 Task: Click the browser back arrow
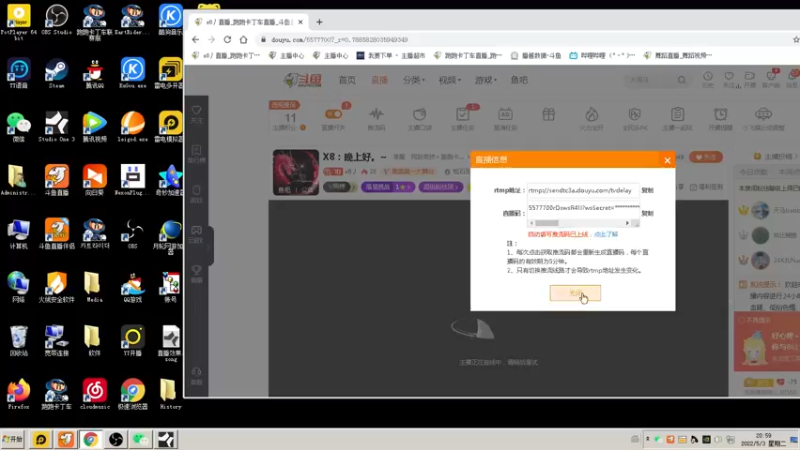point(195,39)
